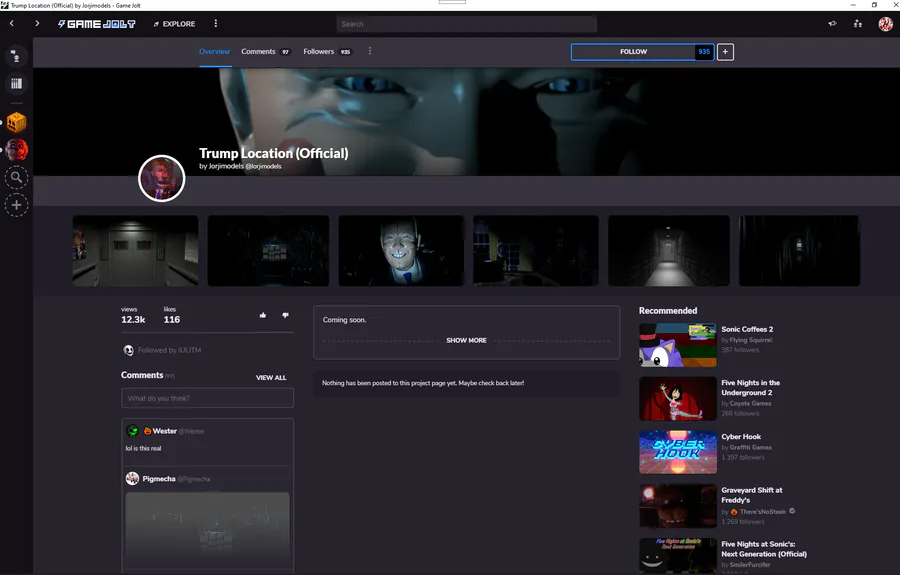Open the Explore page
Image resolution: width=900 pixels, height=575 pixels.
pyautogui.click(x=174, y=24)
